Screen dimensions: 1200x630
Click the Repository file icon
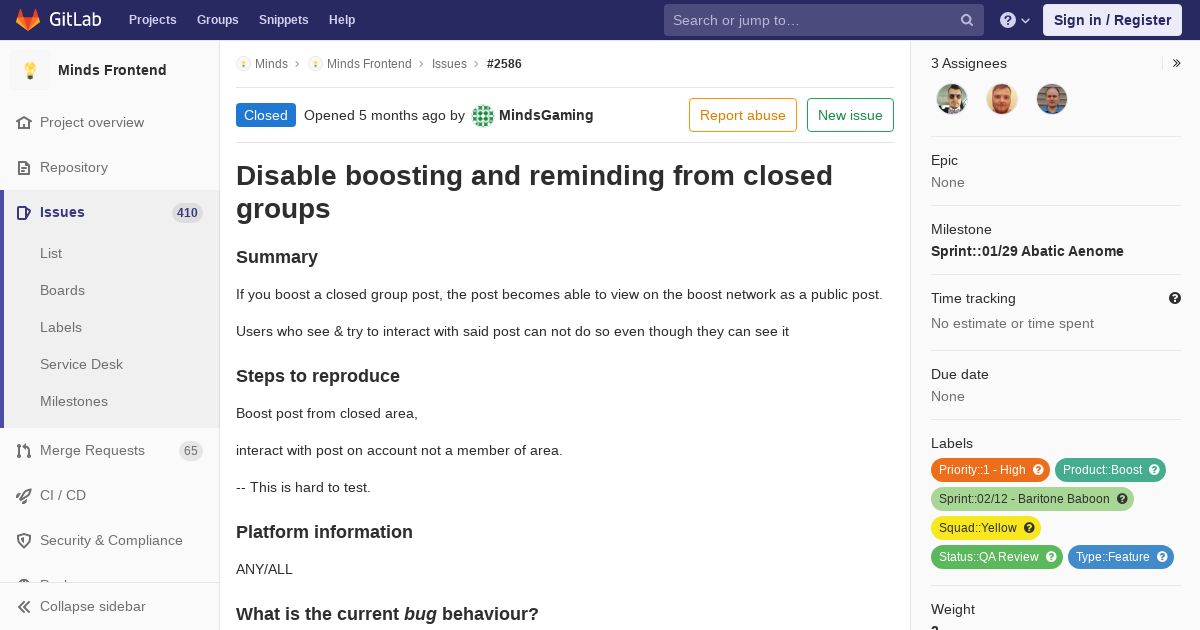tap(24, 167)
